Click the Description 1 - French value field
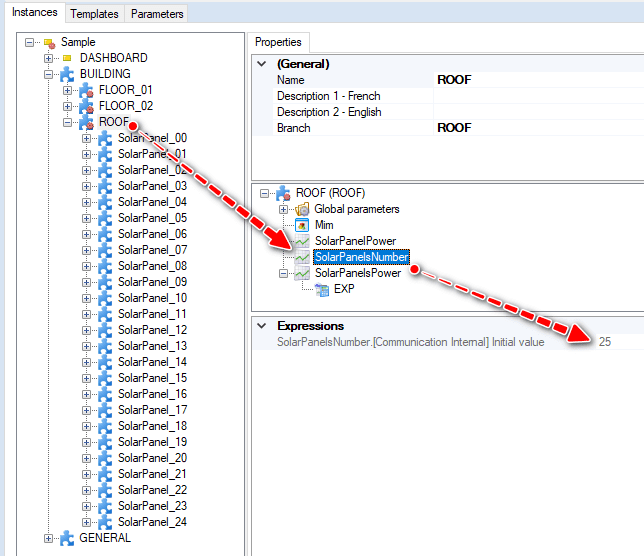The width and height of the screenshot is (644, 556). pos(538,96)
